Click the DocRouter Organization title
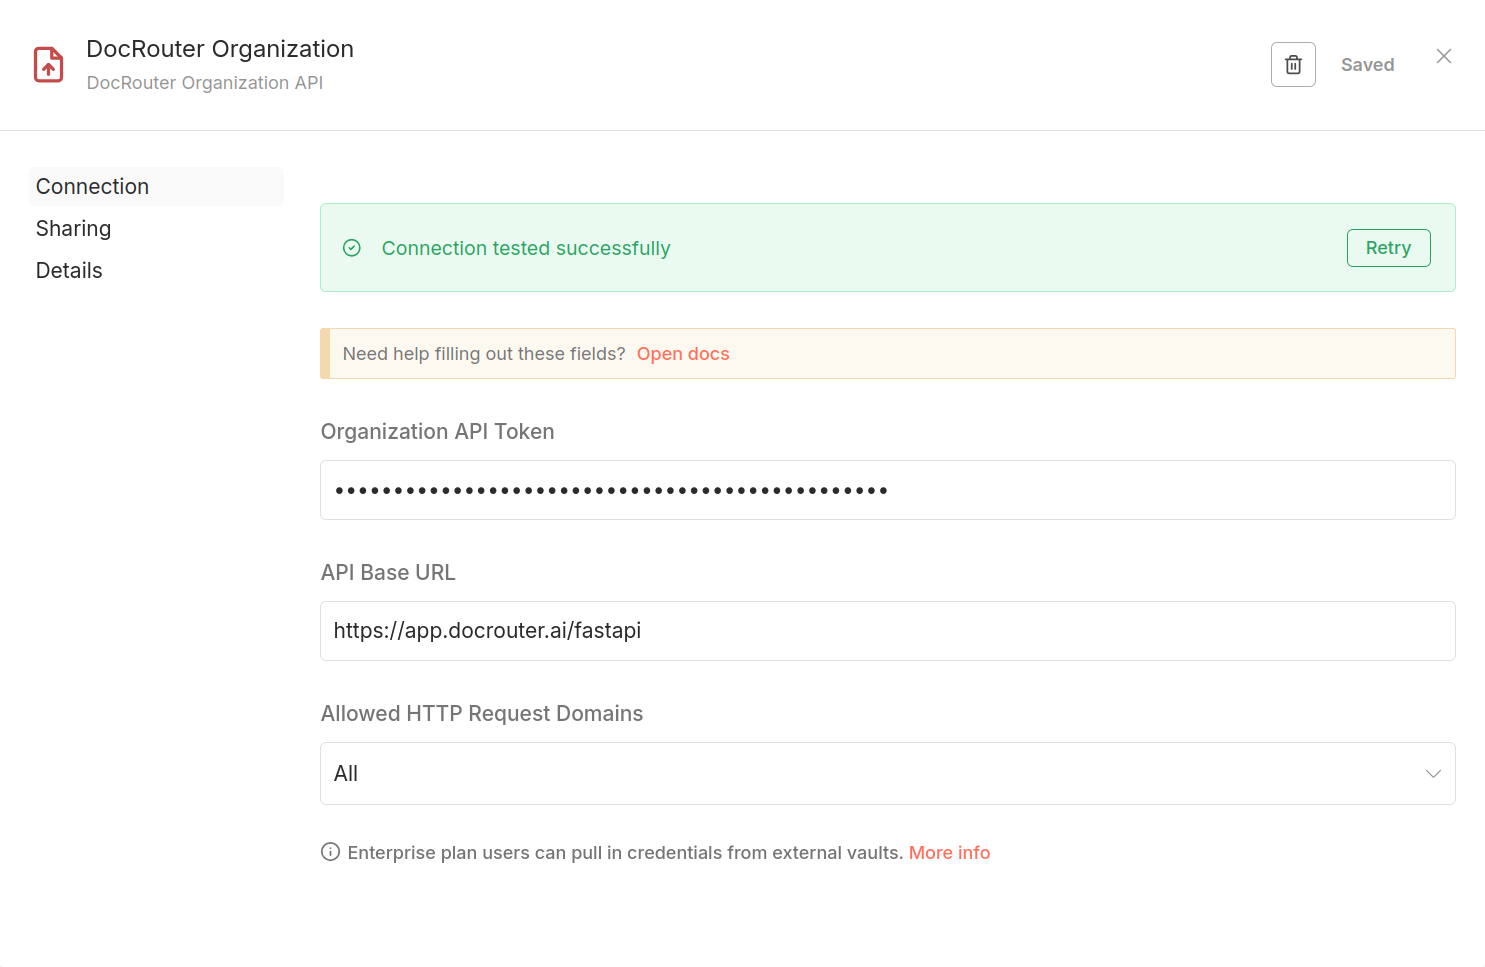The width and height of the screenshot is (1485, 967). [220, 48]
